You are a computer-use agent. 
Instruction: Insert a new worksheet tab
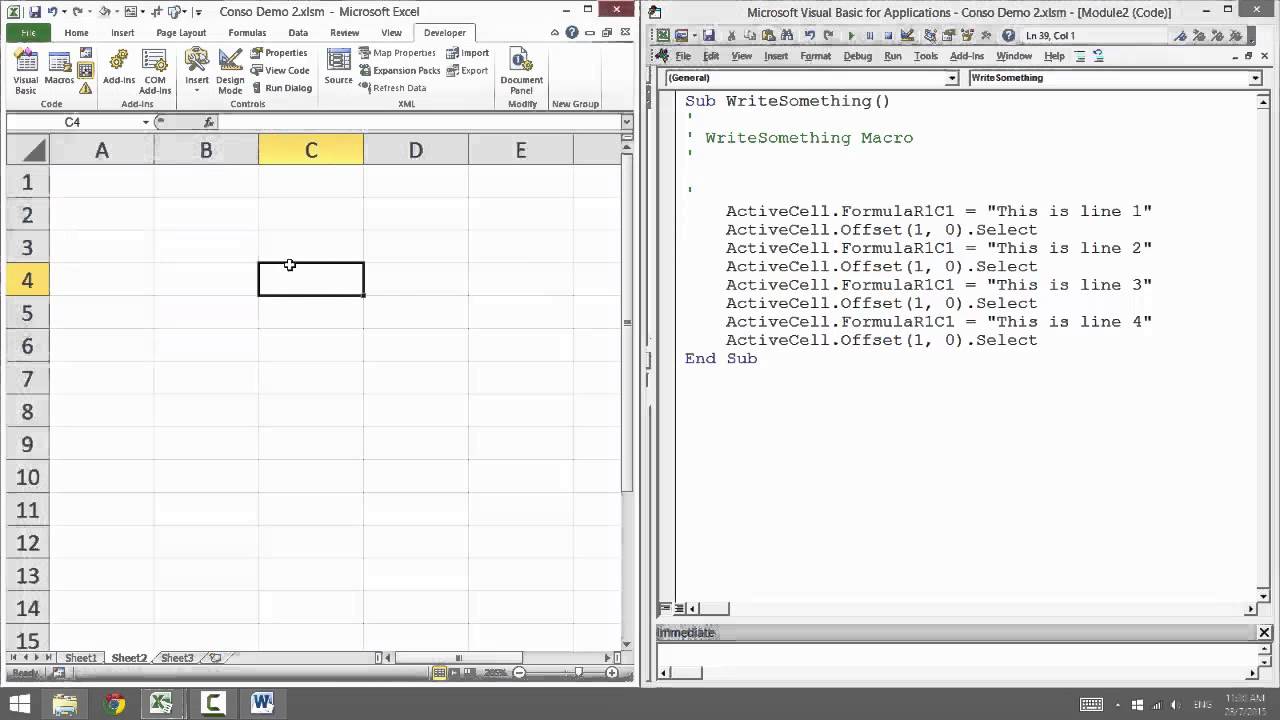click(215, 658)
